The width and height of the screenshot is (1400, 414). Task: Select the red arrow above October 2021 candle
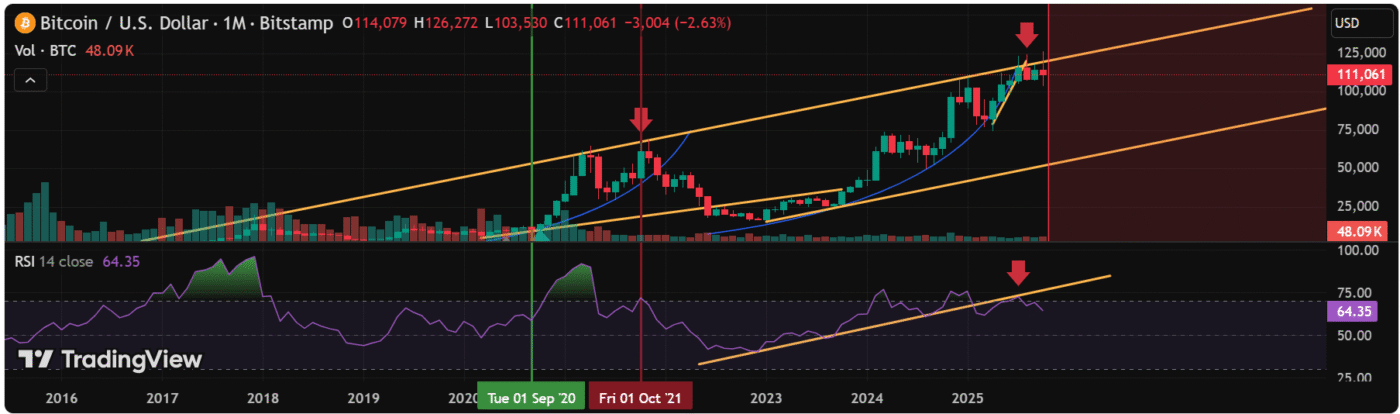pyautogui.click(x=640, y=121)
